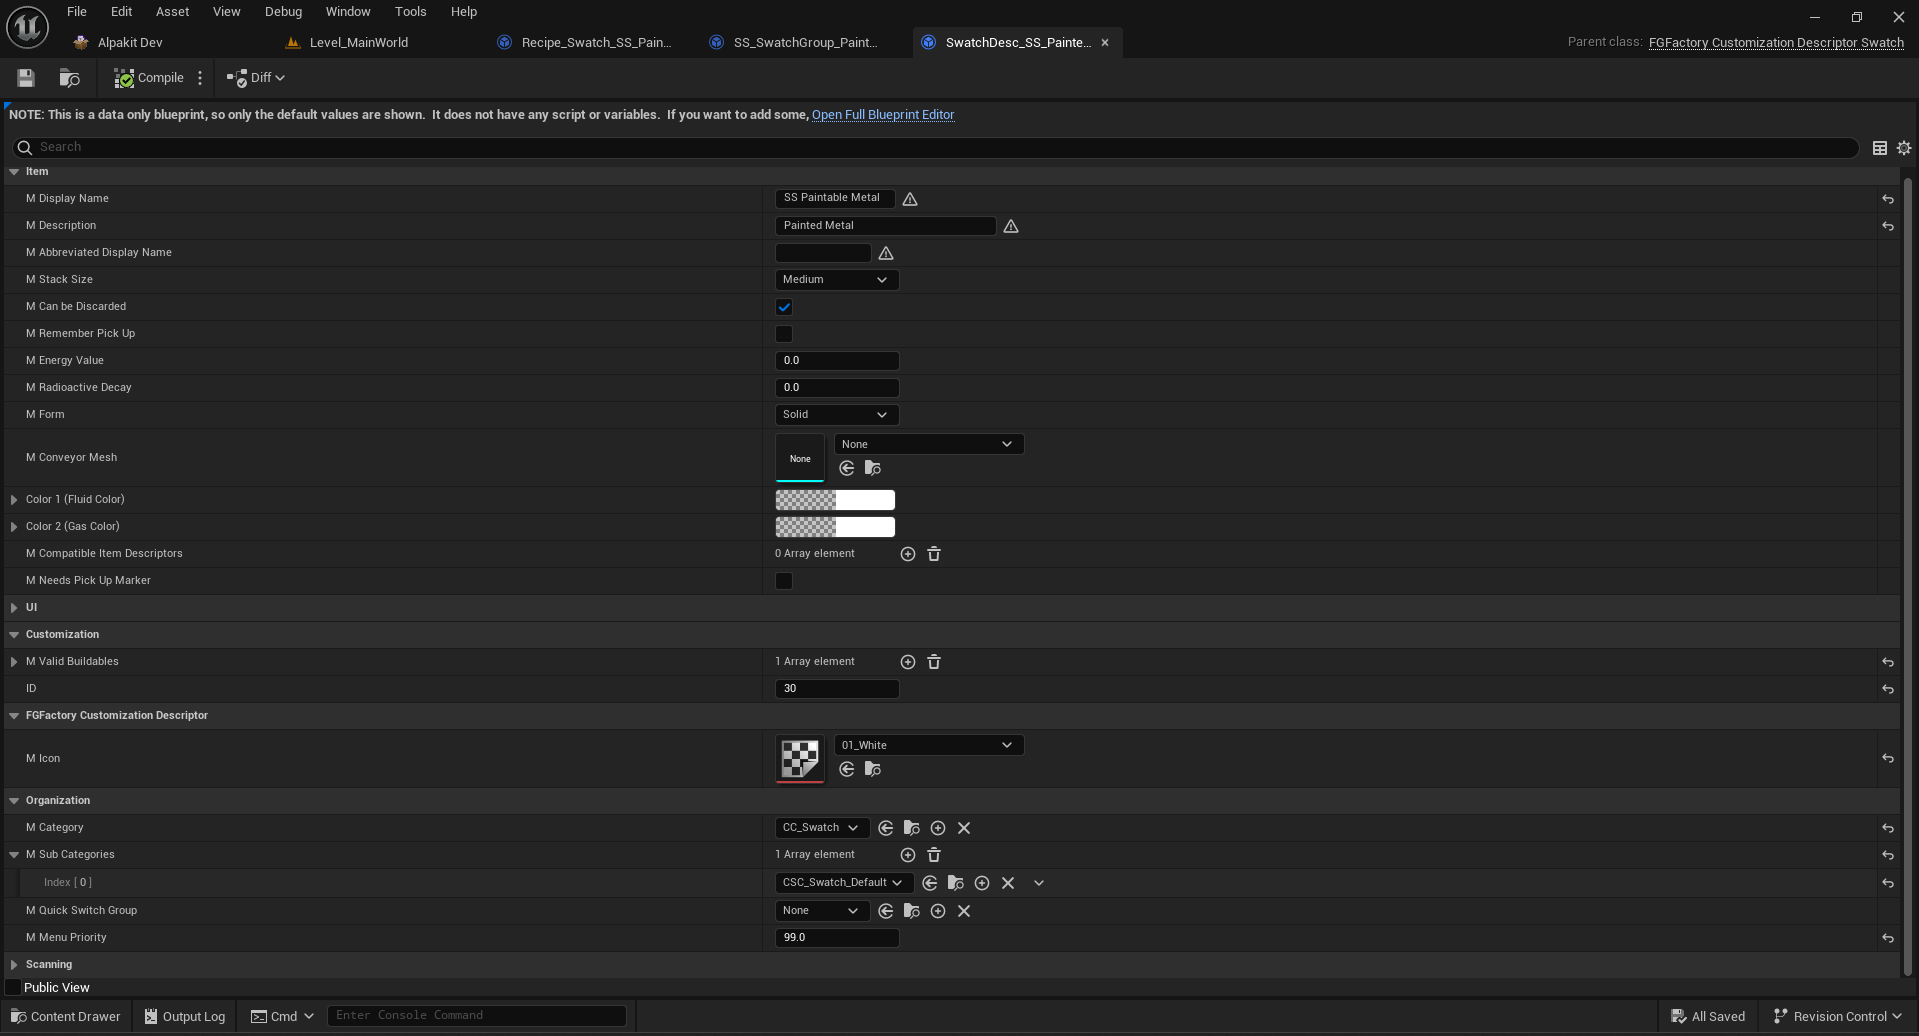
Task: Open the Output Log
Action: (x=185, y=1016)
